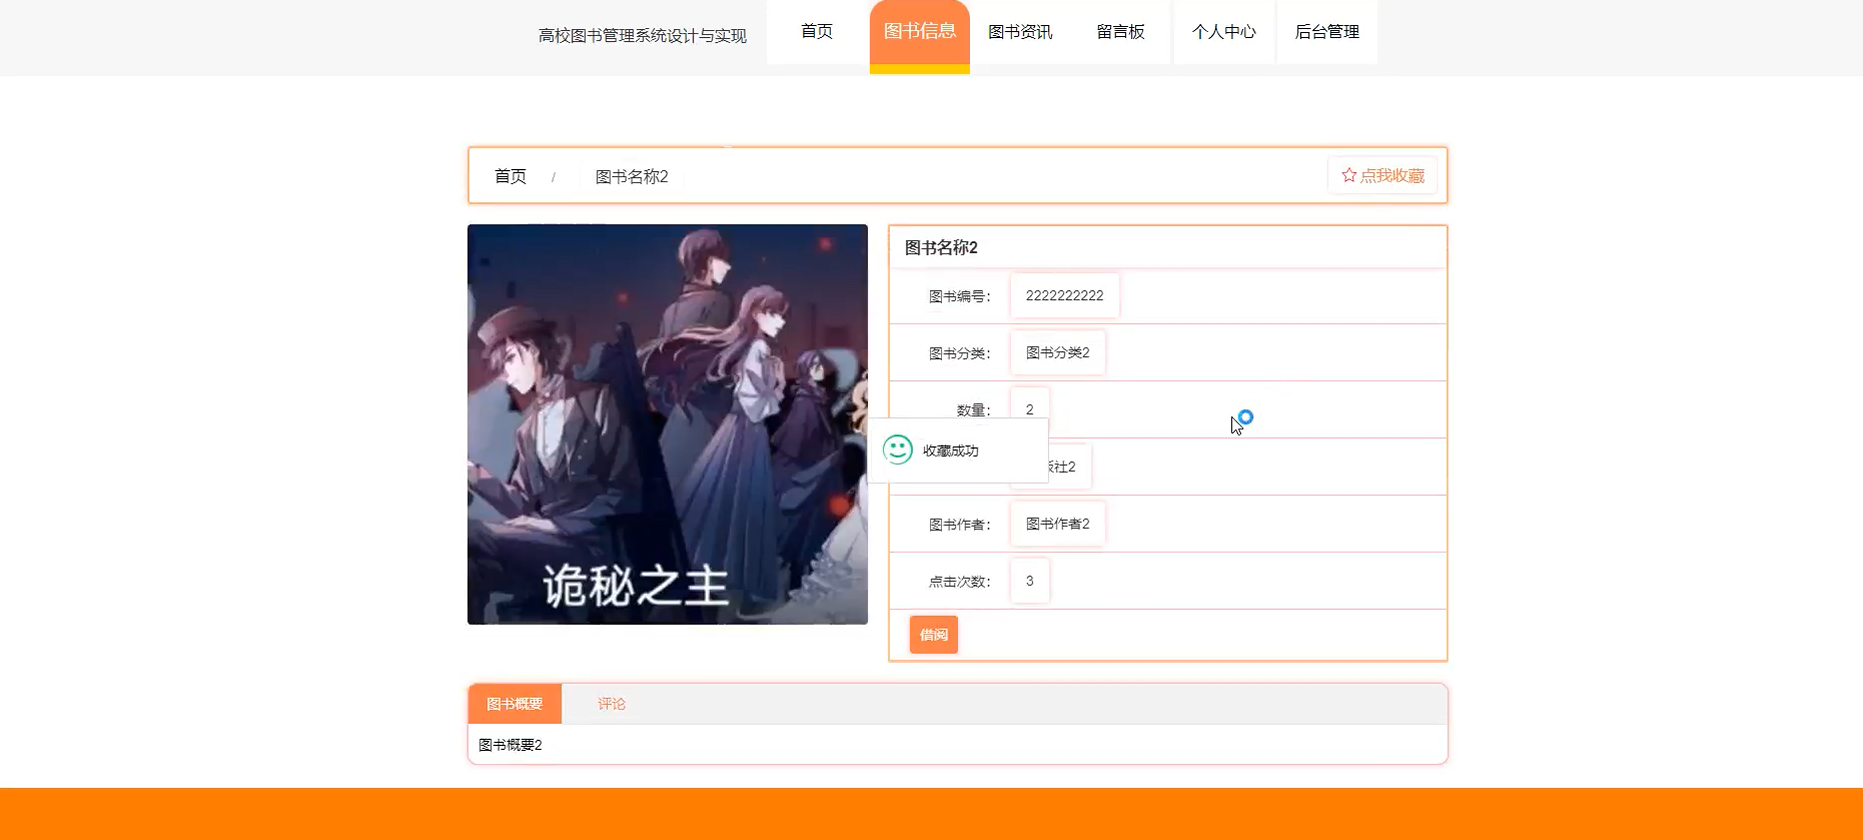Switch to the 评论 comments tab
The image size is (1863, 840).
(612, 704)
